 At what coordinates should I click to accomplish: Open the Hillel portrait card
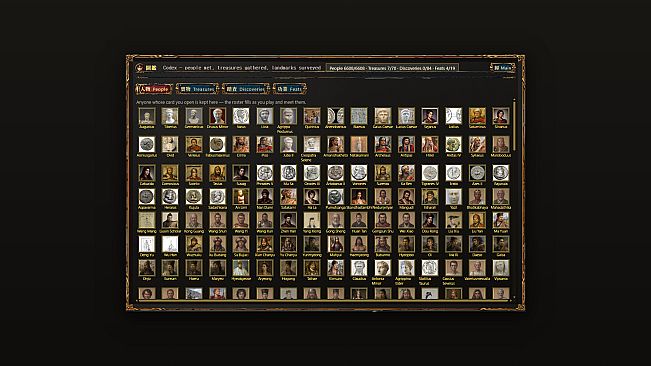[430, 144]
